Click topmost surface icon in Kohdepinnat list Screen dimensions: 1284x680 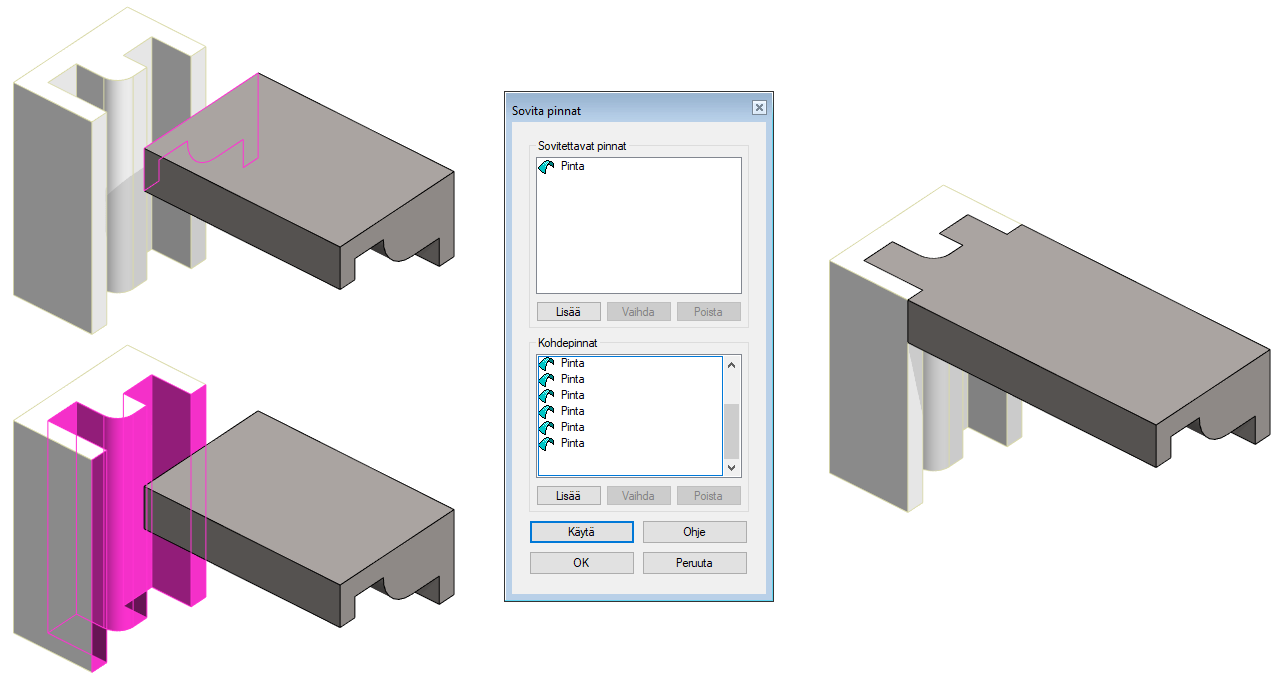[x=546, y=364]
